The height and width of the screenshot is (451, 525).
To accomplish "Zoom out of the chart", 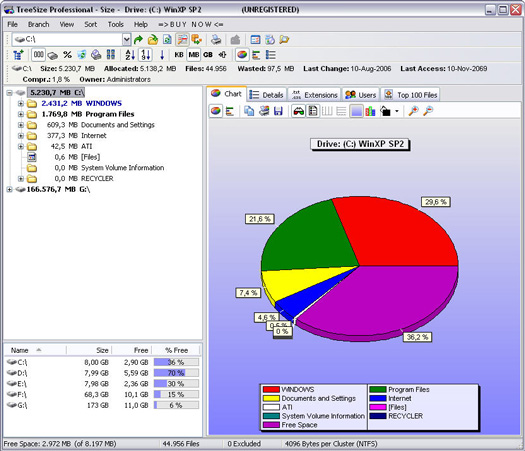I will tap(428, 111).
